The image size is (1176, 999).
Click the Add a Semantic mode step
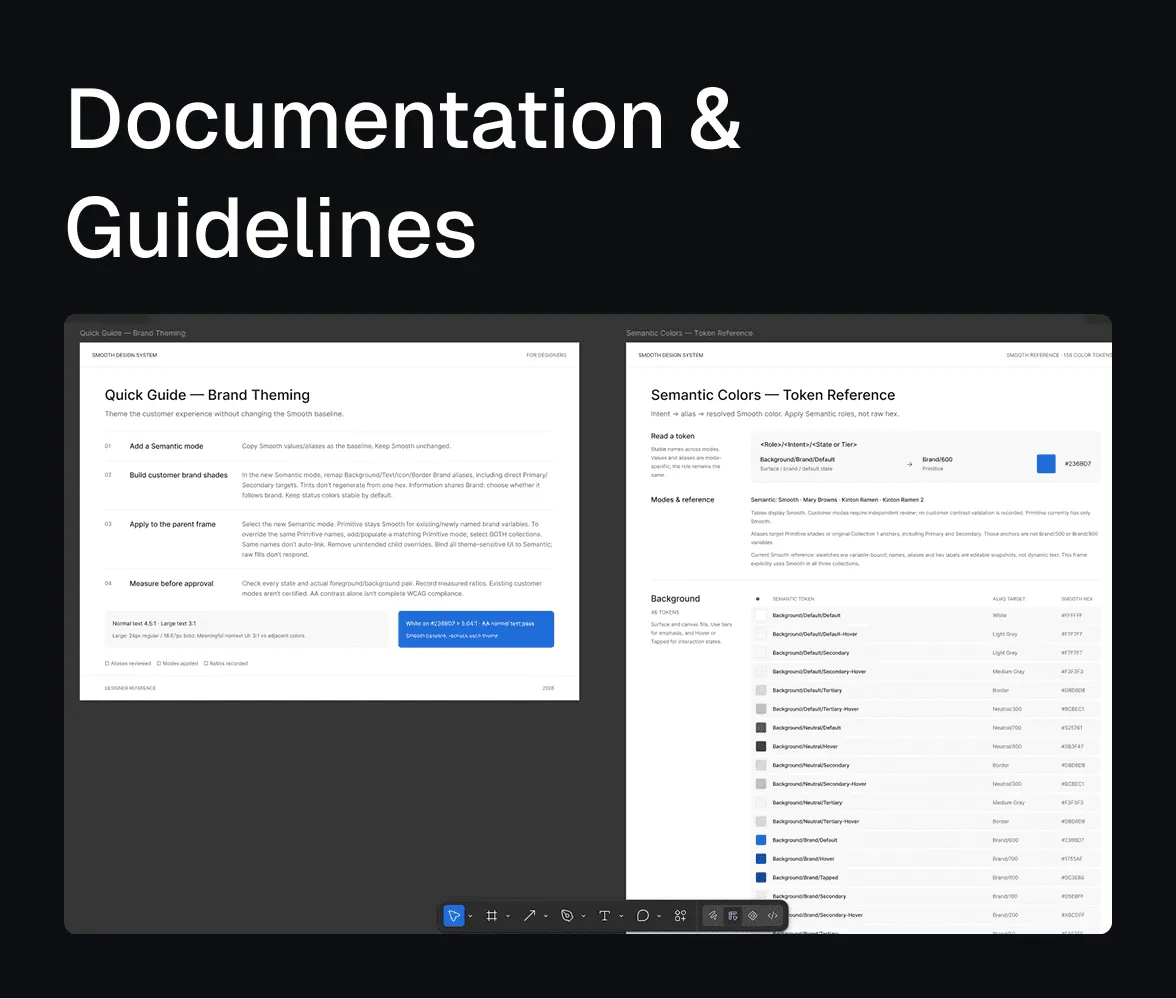click(x=166, y=446)
